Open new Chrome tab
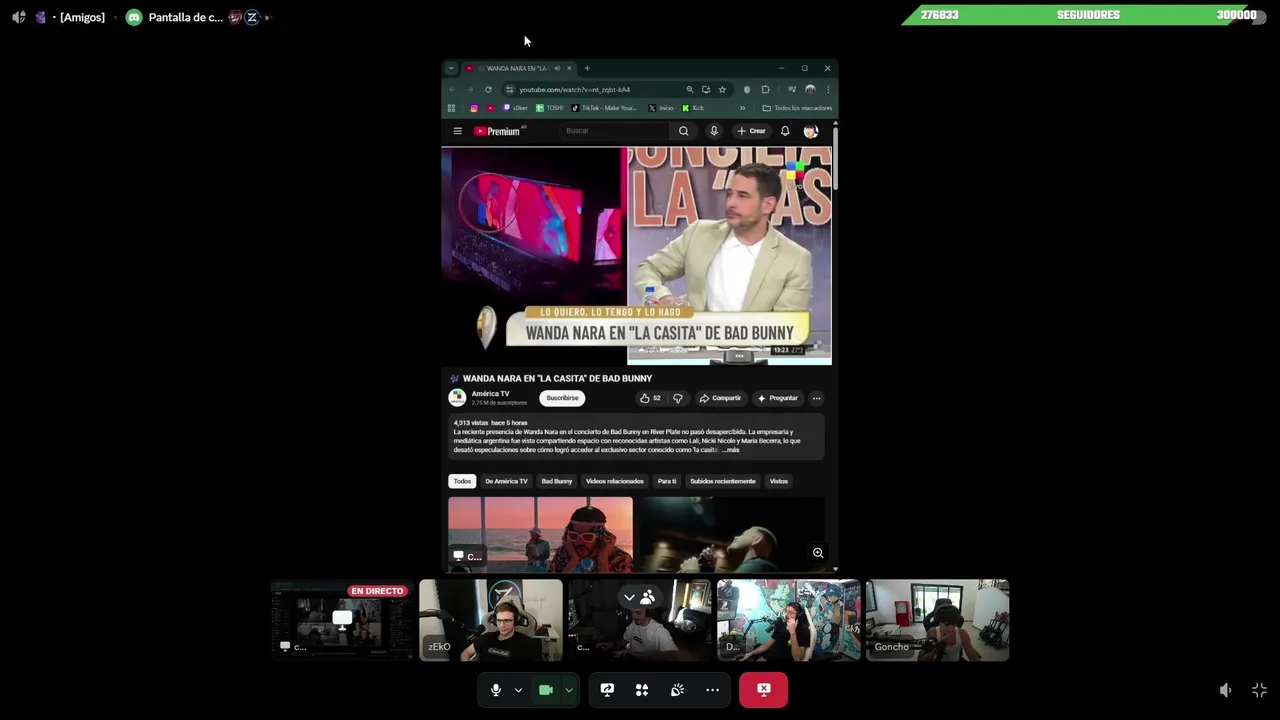The height and width of the screenshot is (720, 1280). [587, 68]
